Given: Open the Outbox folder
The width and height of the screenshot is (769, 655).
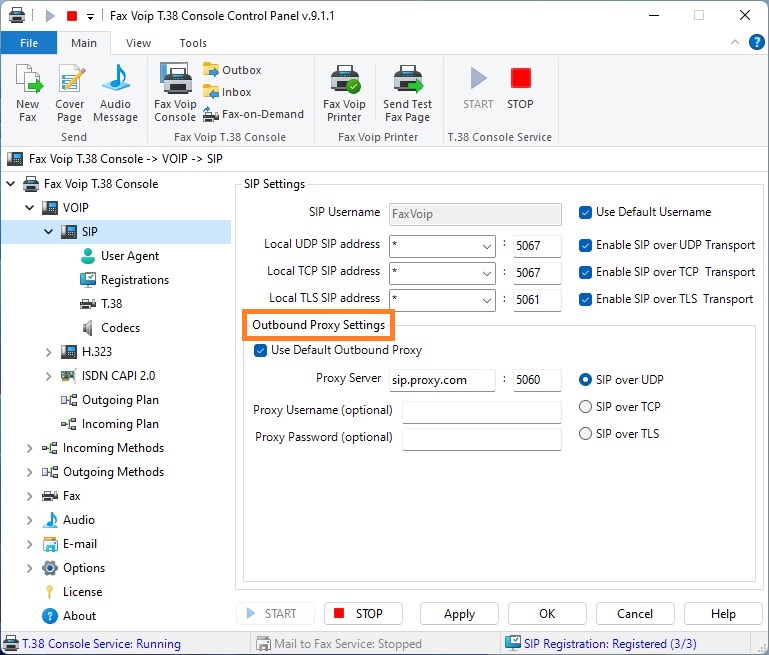Looking at the screenshot, I should [x=232, y=70].
